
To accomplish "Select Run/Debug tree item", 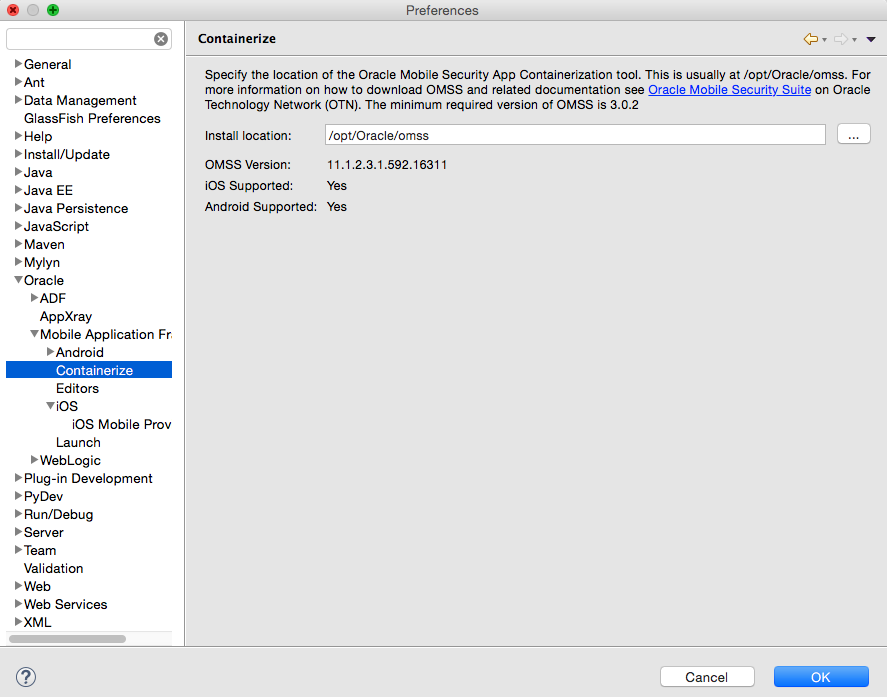I will 58,514.
